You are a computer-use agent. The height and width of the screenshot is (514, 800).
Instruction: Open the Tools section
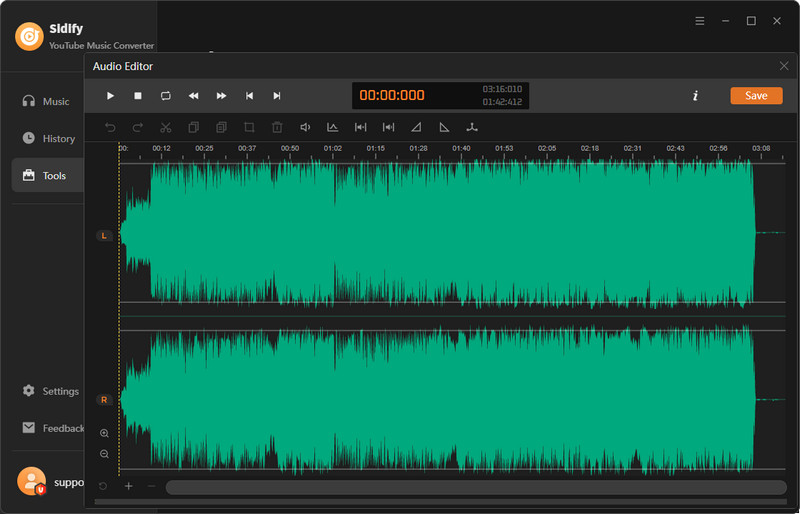tap(47, 175)
